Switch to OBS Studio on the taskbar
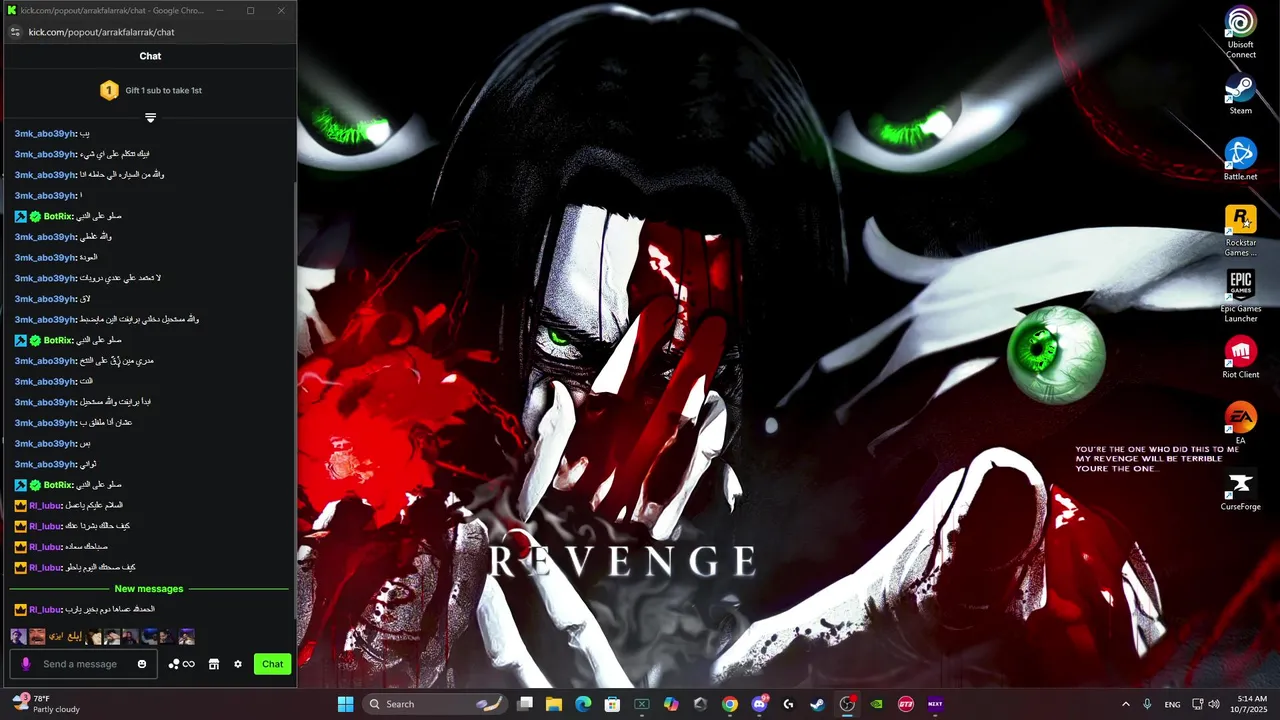This screenshot has width=1280, height=720. 847,704
